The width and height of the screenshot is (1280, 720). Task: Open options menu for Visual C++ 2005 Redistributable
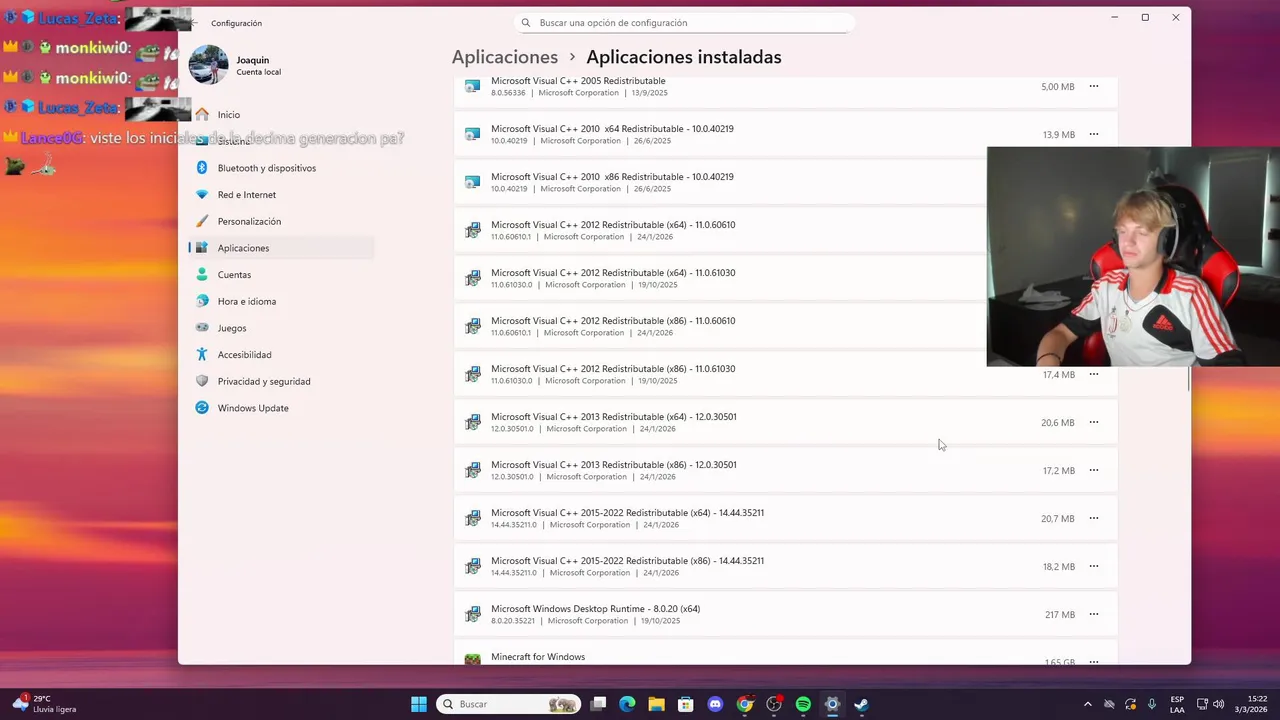1093,86
